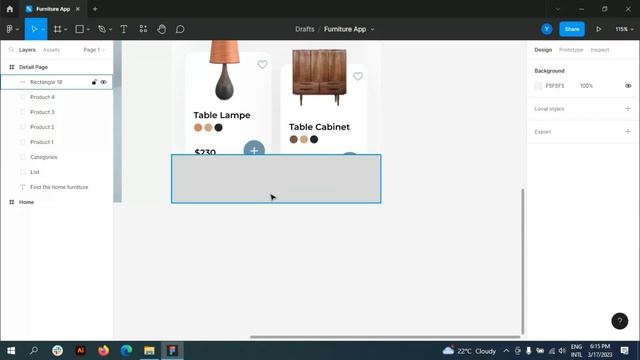Open Move tool options dropdown arrow

[x=43, y=29]
